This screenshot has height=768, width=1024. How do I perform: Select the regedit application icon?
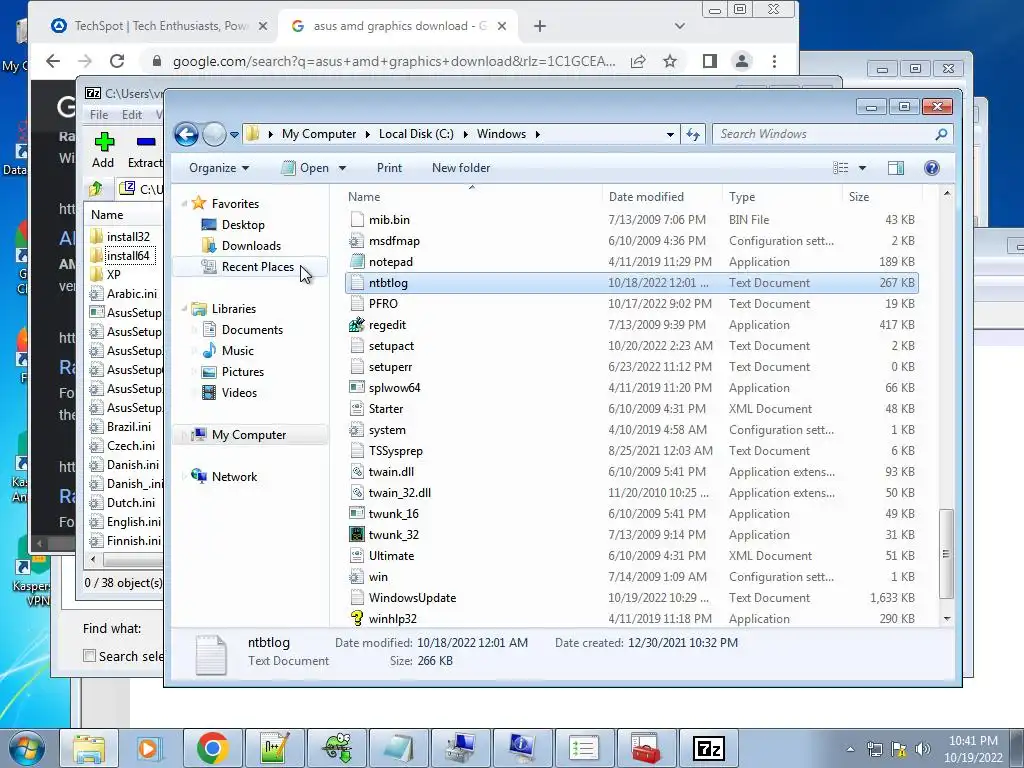(x=357, y=325)
